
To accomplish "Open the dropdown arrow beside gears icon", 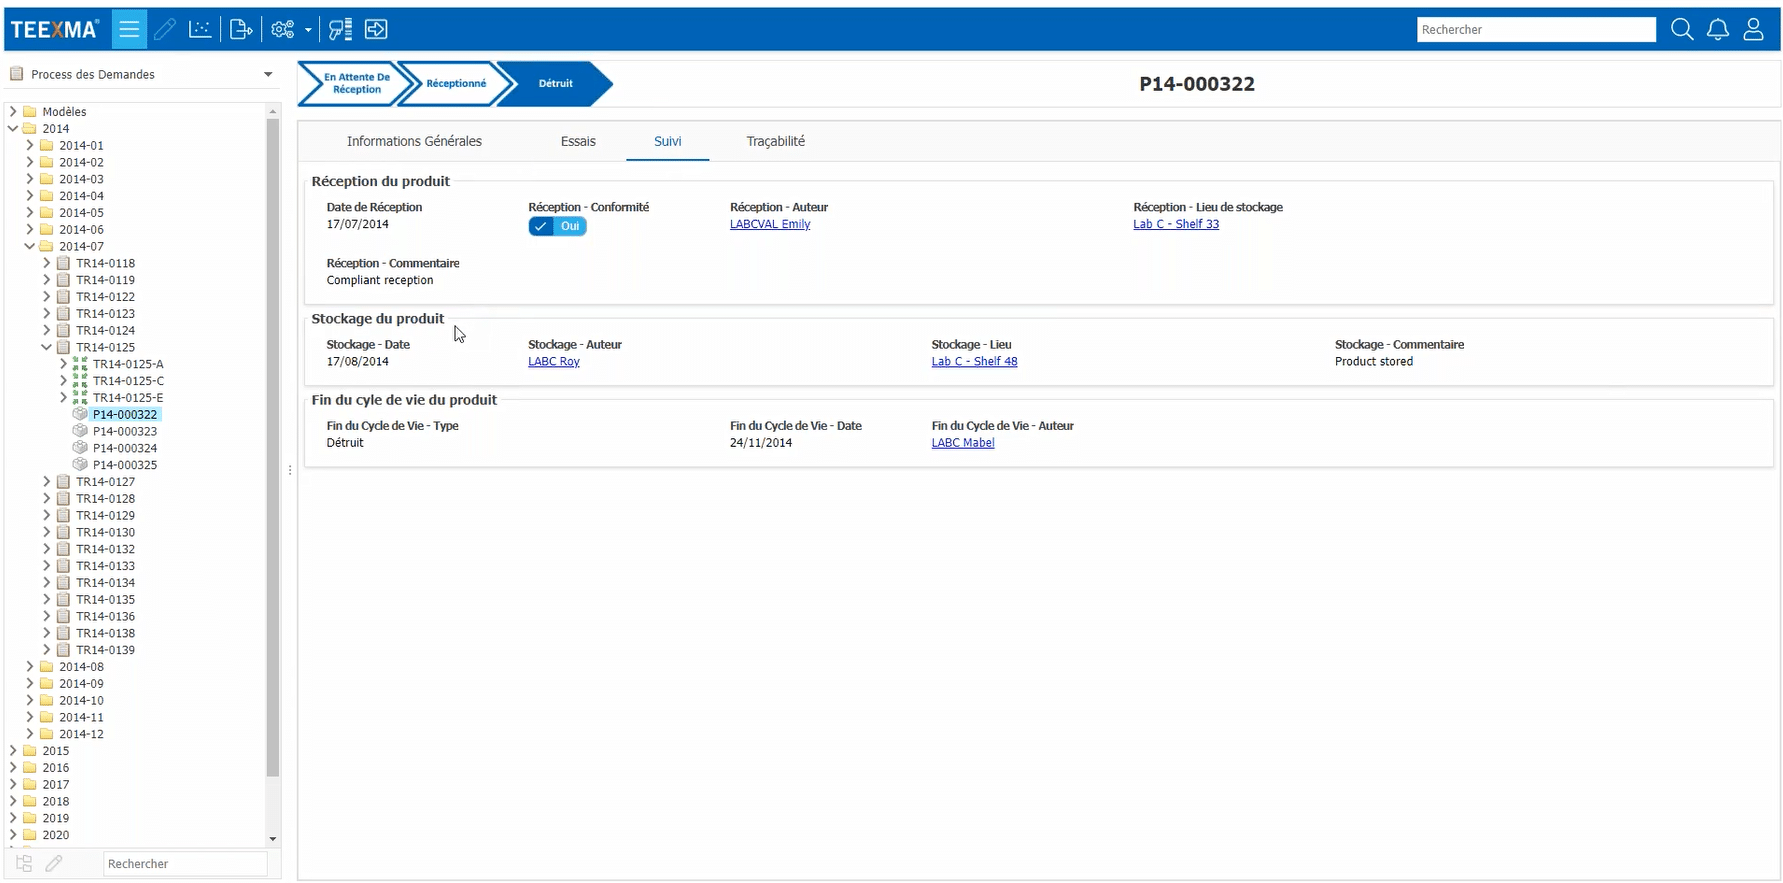I will 308,30.
